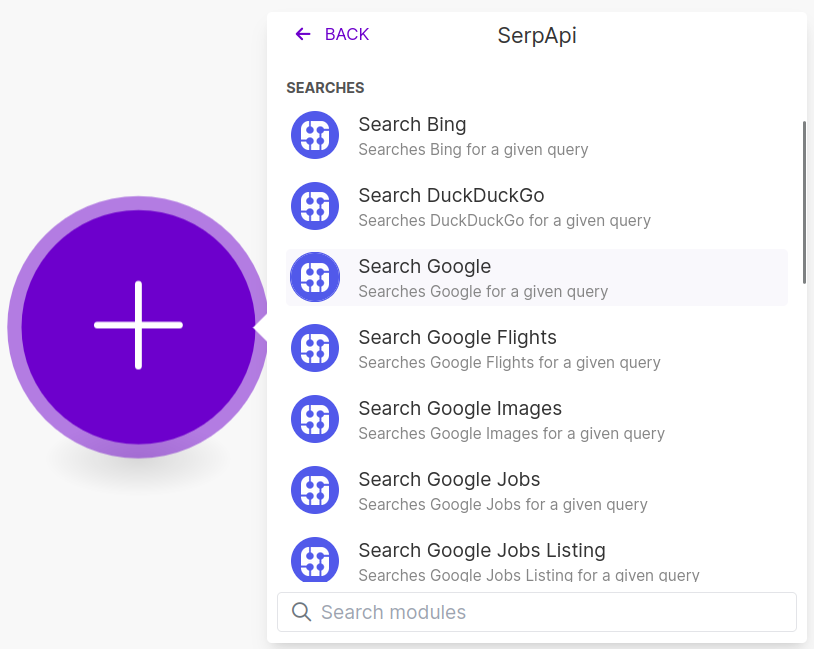Select 'Searches Google for a given query'
Image resolution: width=814 pixels, height=649 pixels.
(483, 292)
